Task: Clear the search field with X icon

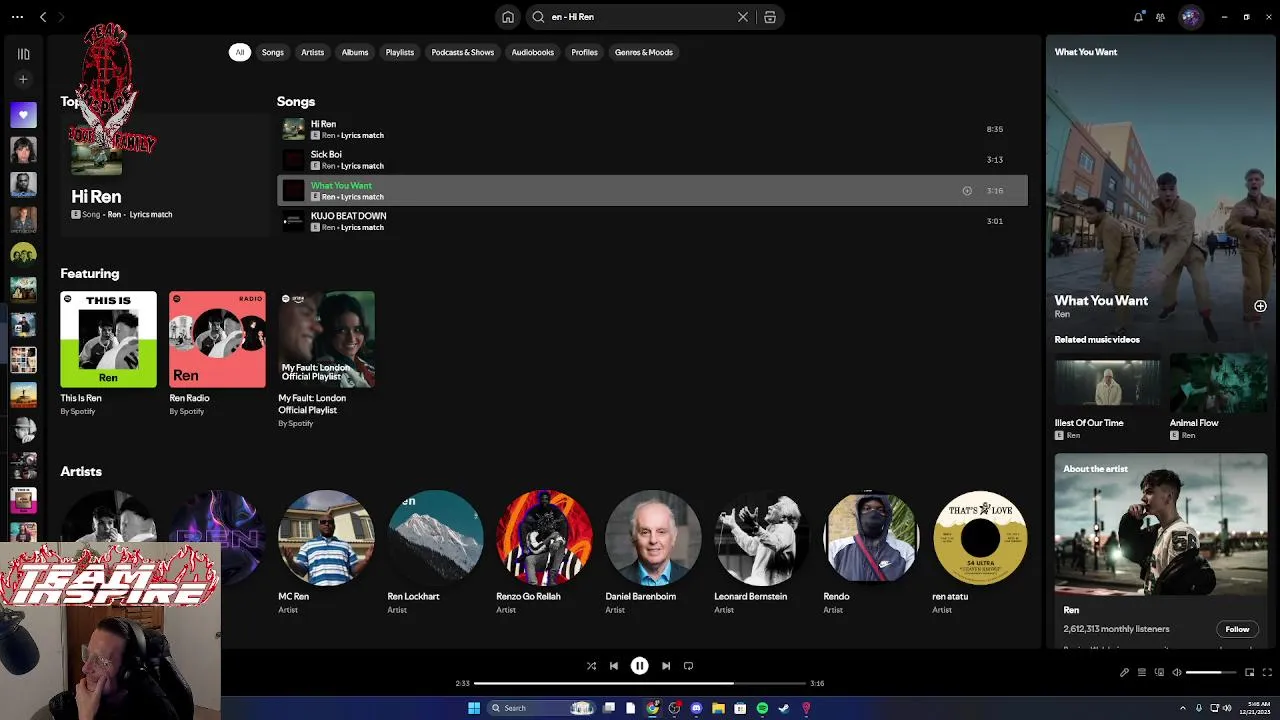Action: point(742,17)
